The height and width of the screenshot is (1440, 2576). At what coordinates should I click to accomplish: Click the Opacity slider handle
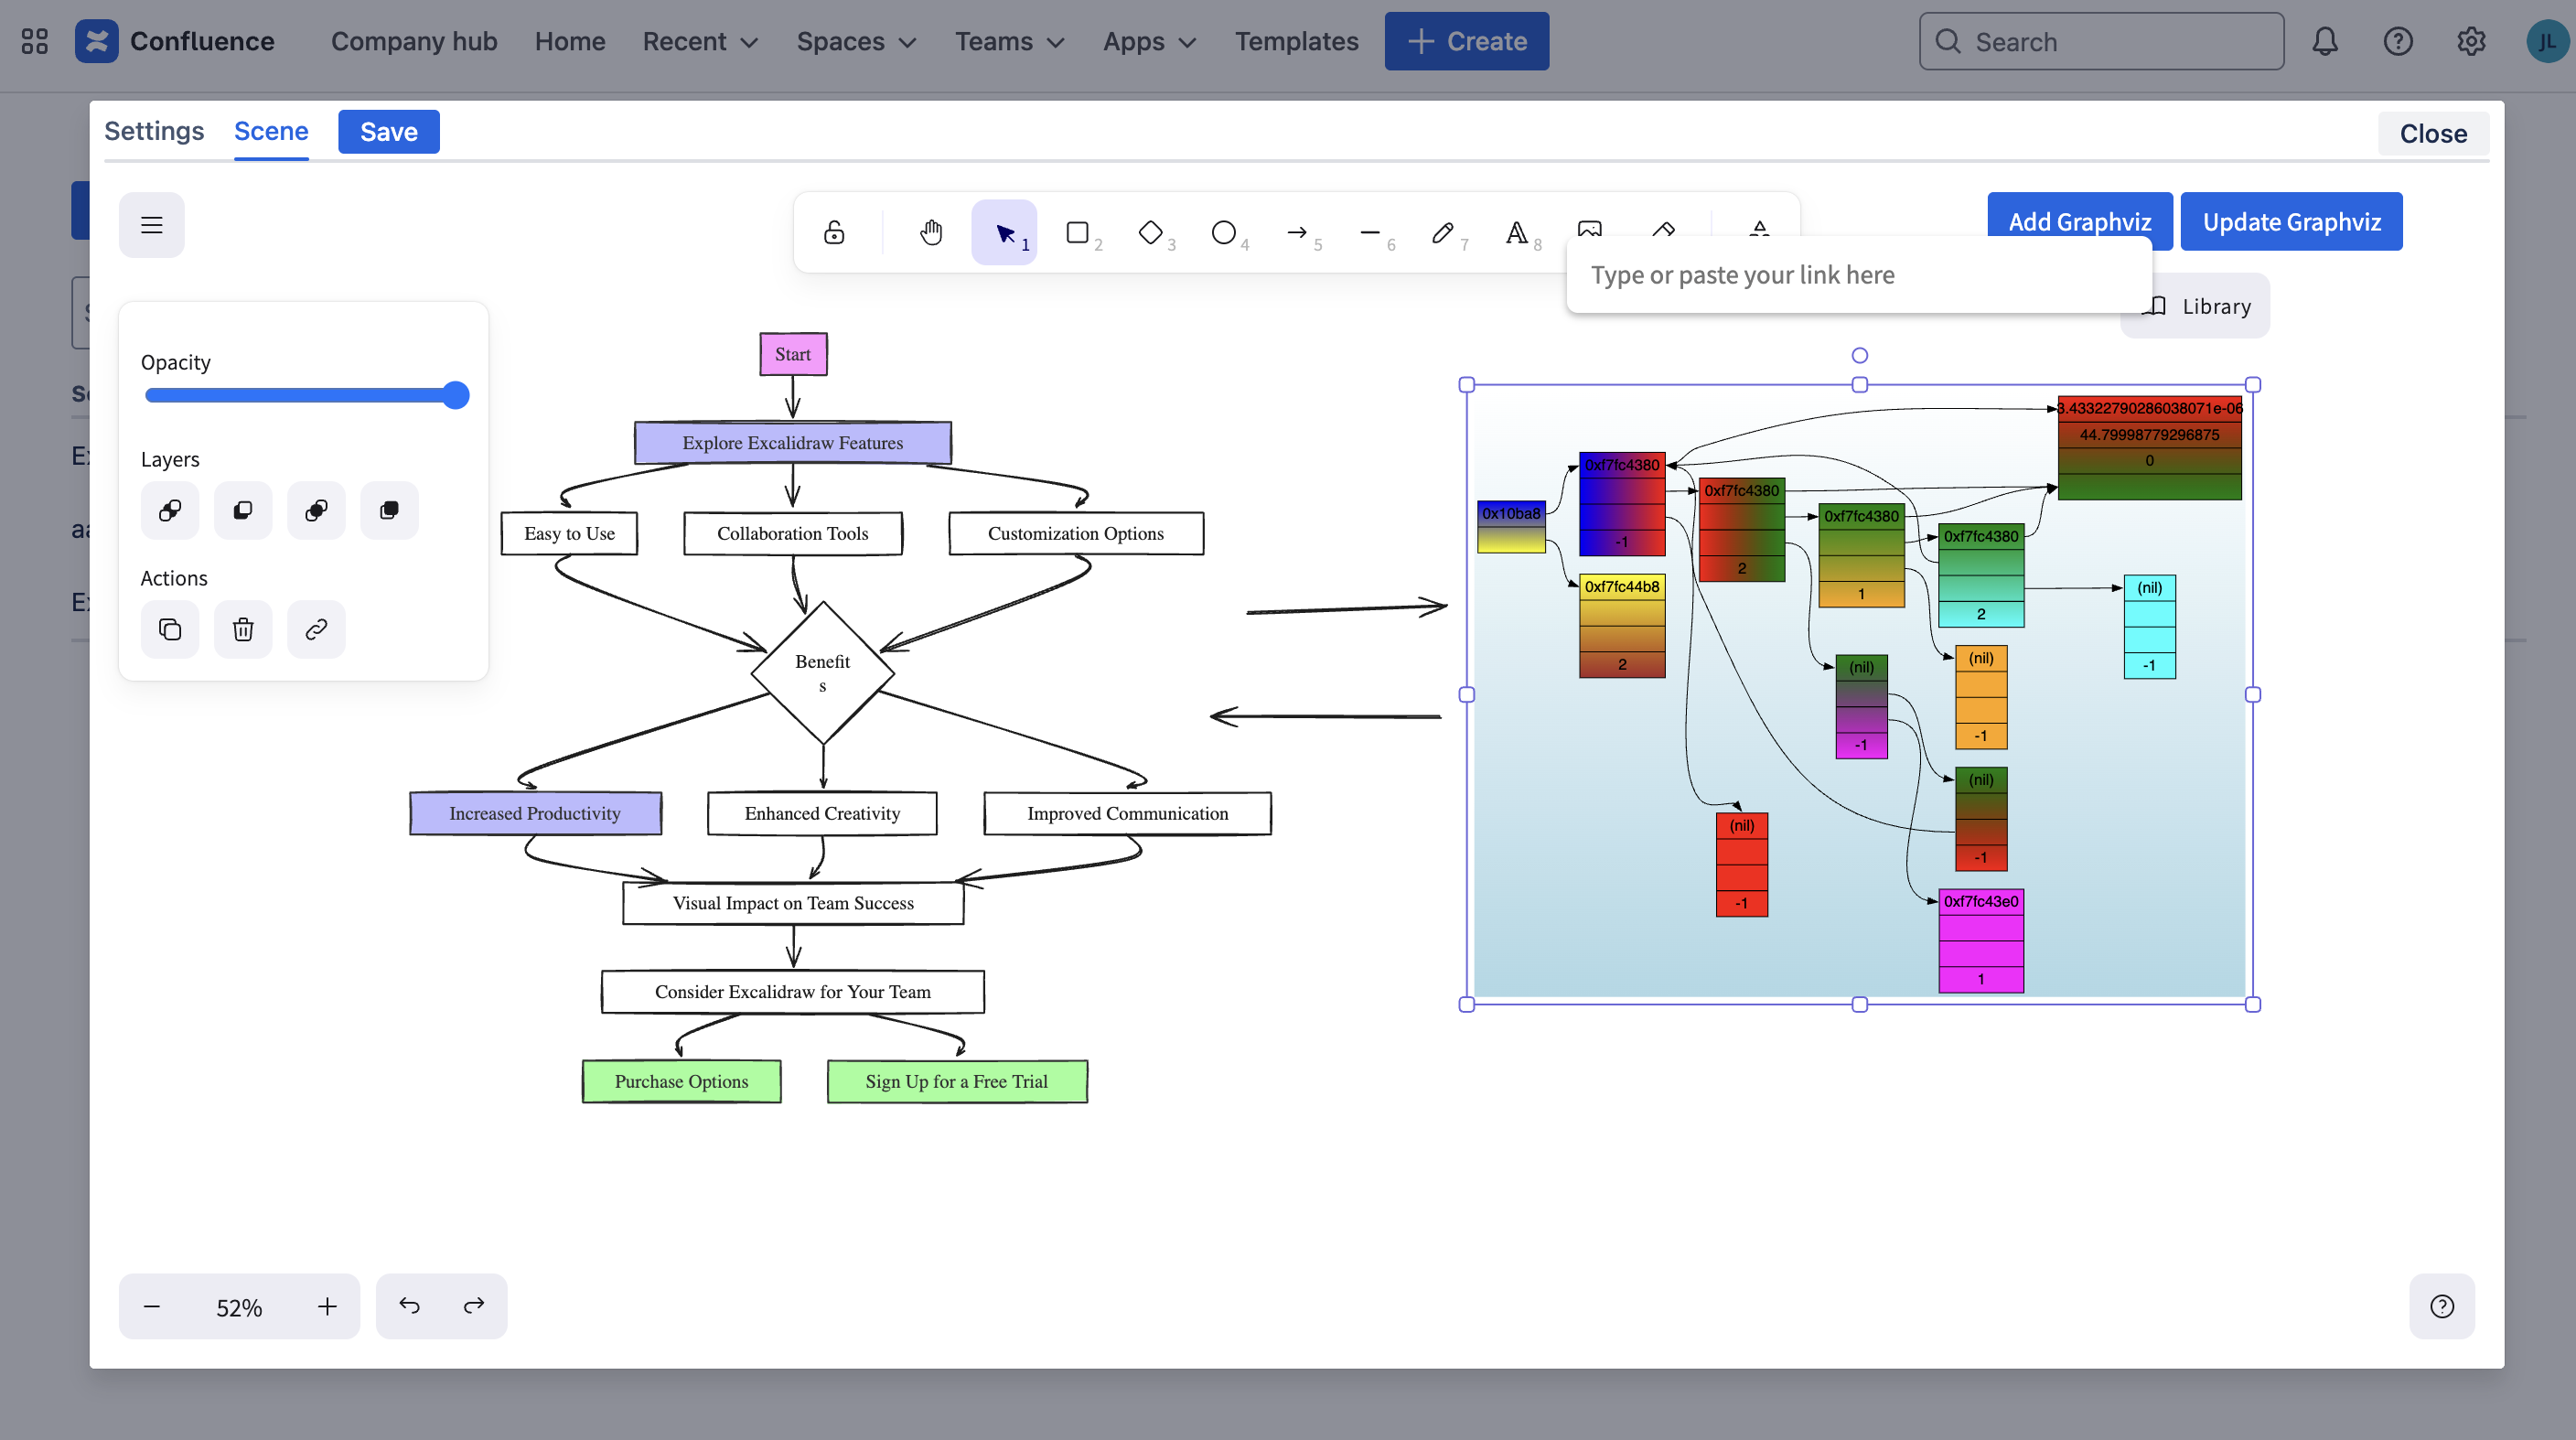(455, 395)
